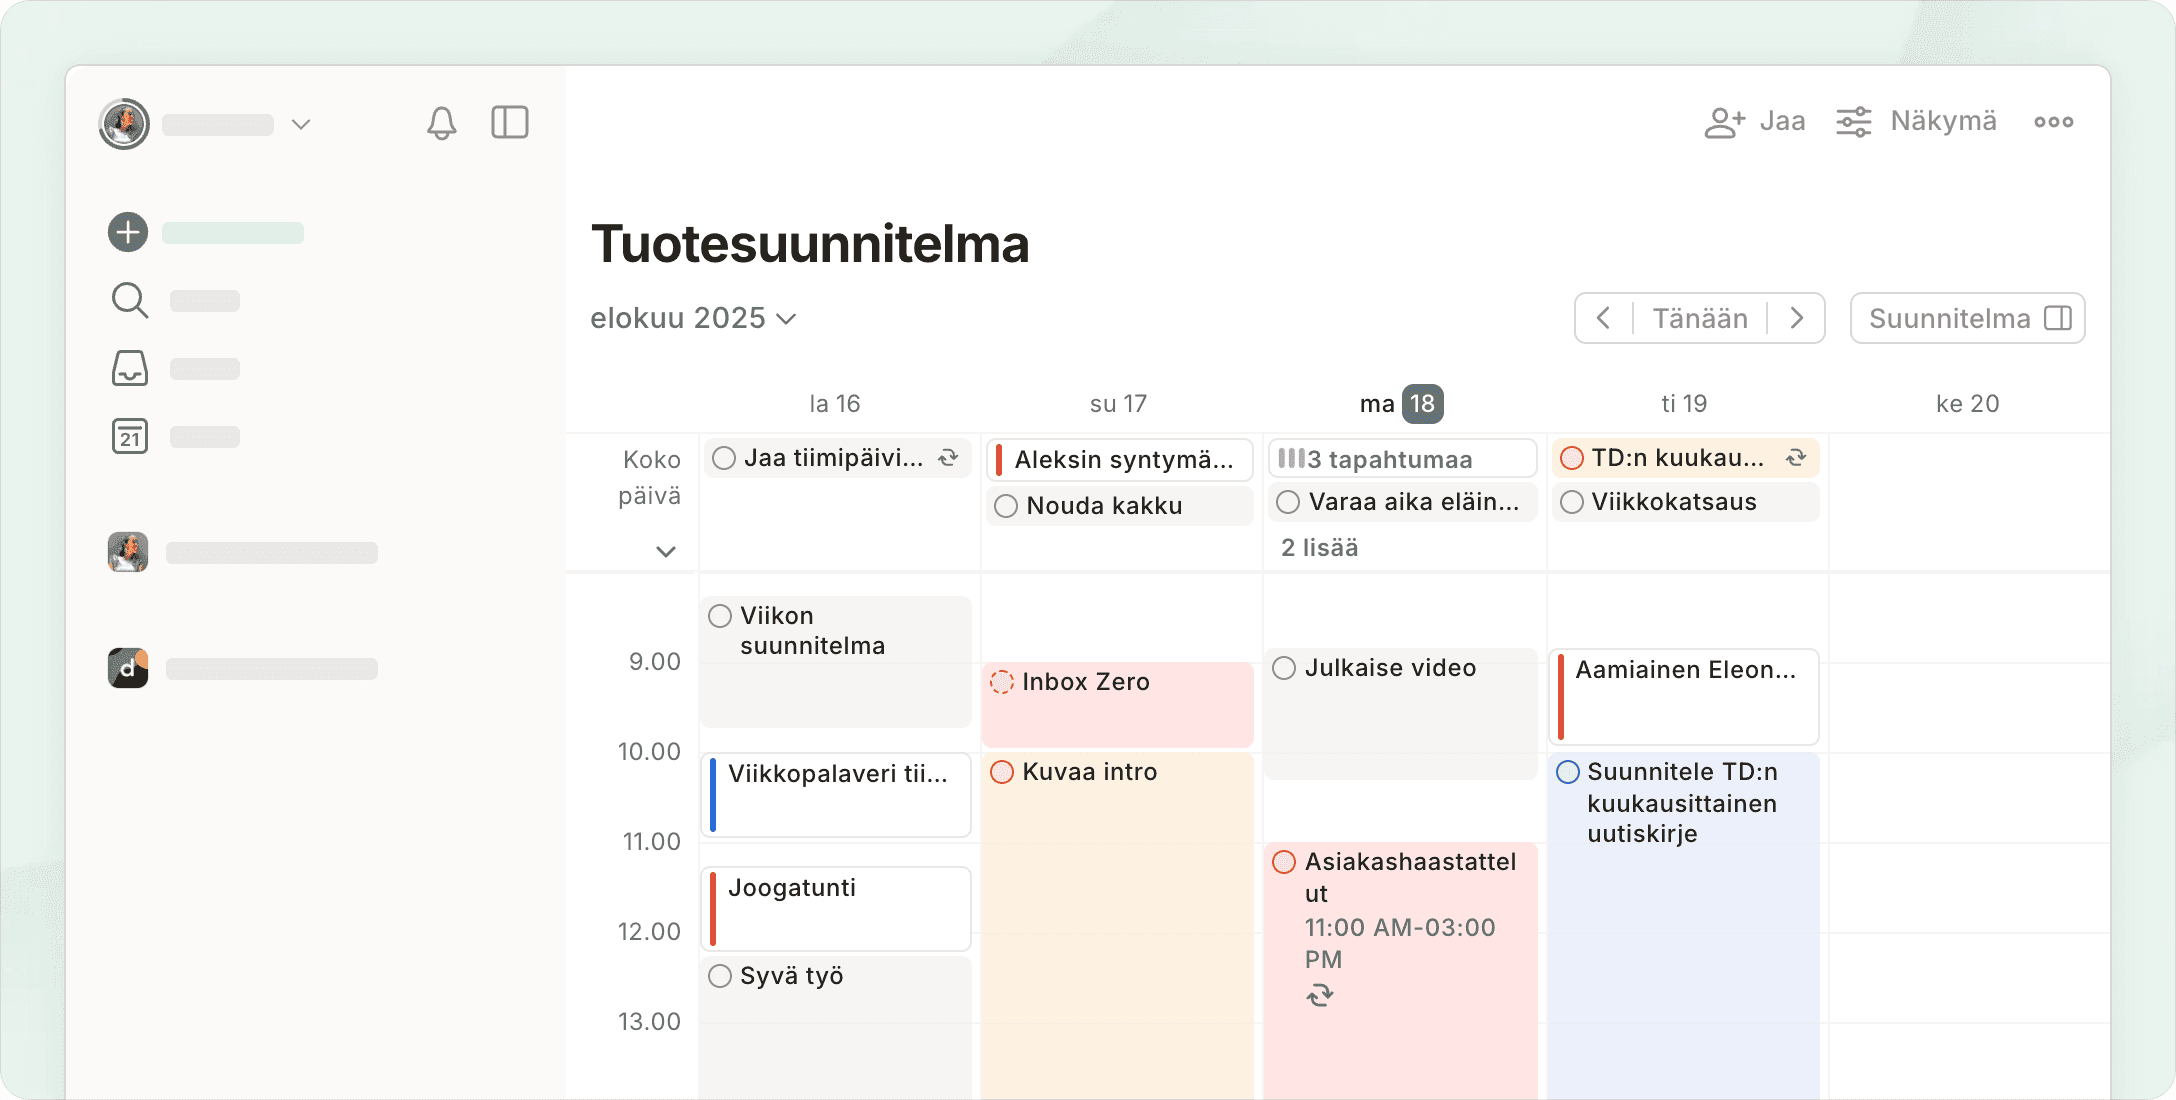This screenshot has height=1100, width=2176.
Task: Go to the next week arrow
Action: click(x=1797, y=318)
